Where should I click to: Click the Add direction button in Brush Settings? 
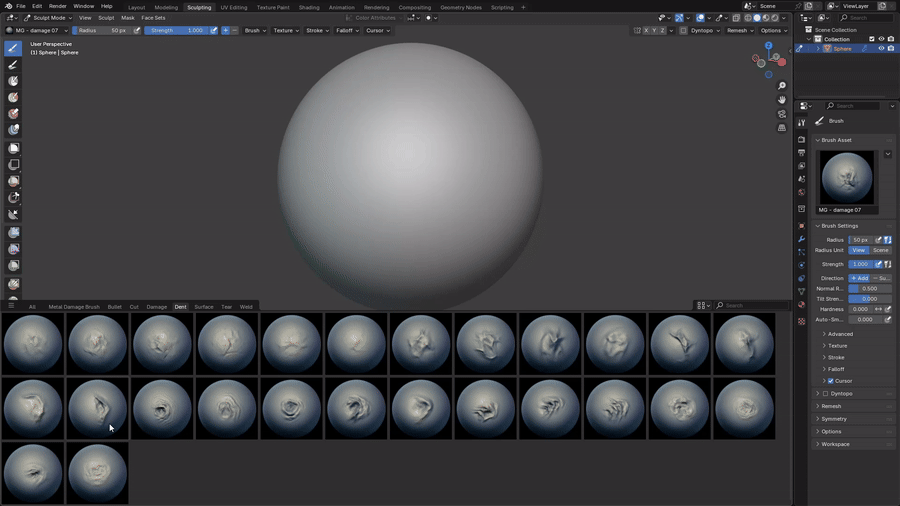point(859,278)
